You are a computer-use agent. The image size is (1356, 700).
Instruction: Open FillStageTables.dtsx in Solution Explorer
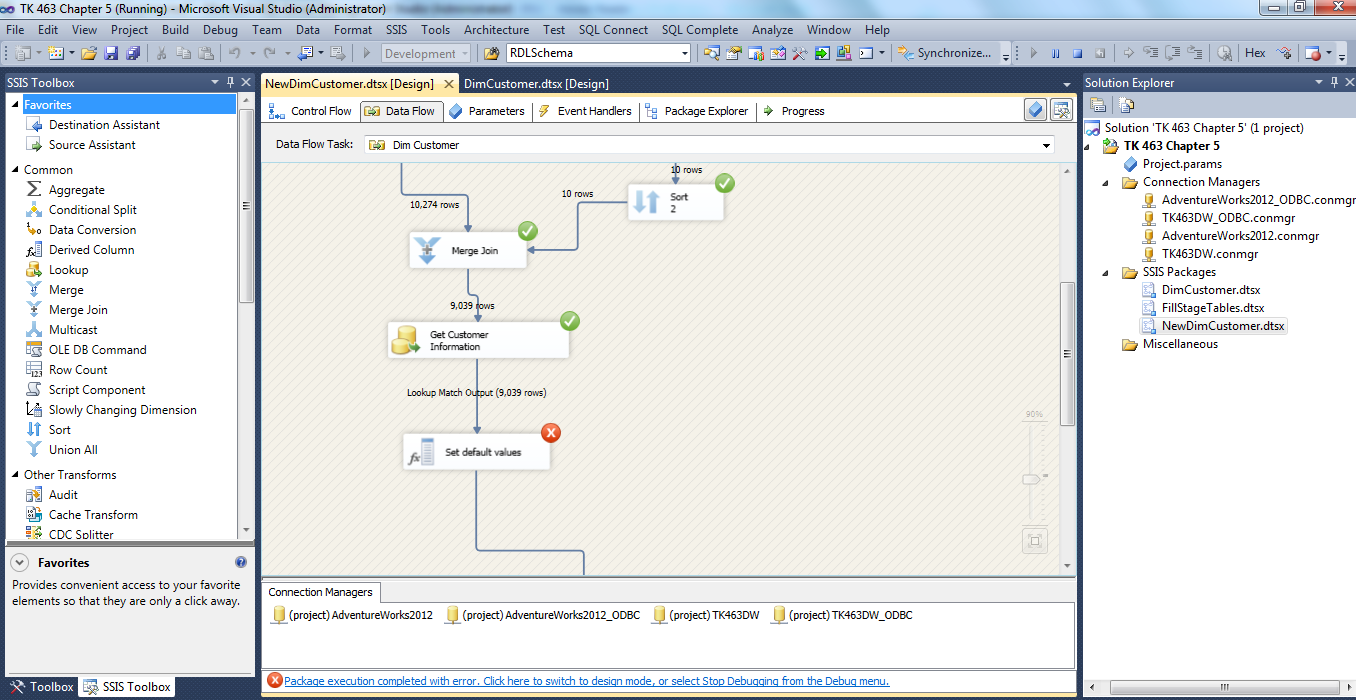pyautogui.click(x=1213, y=308)
